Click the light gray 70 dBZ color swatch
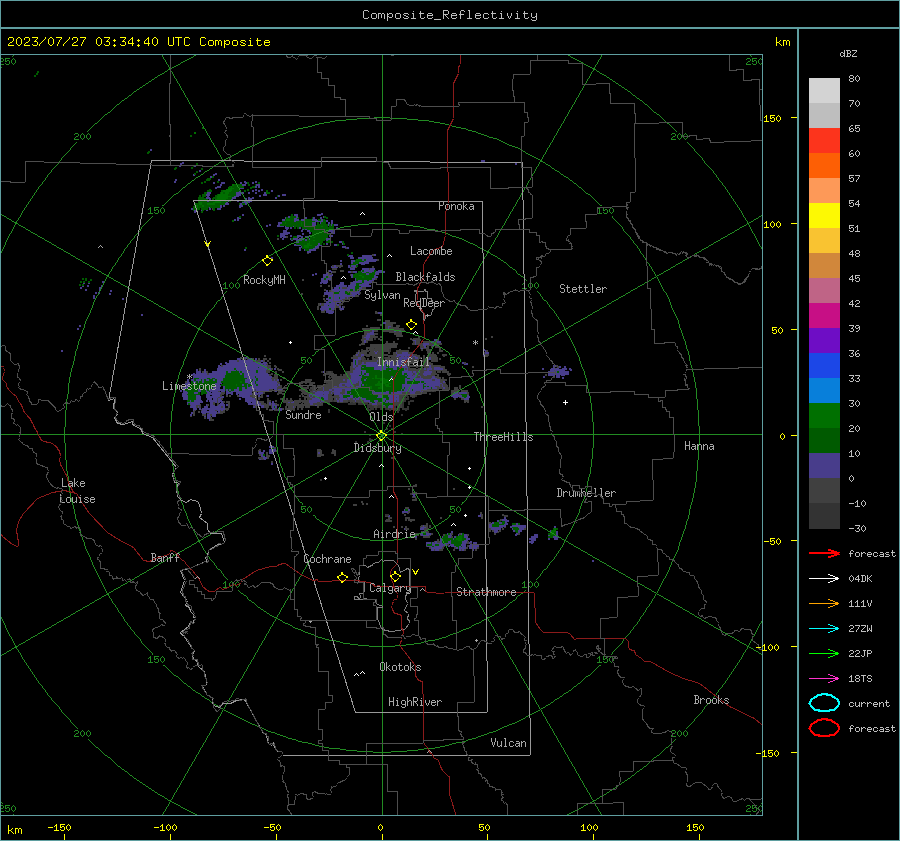900x841 pixels. point(824,91)
